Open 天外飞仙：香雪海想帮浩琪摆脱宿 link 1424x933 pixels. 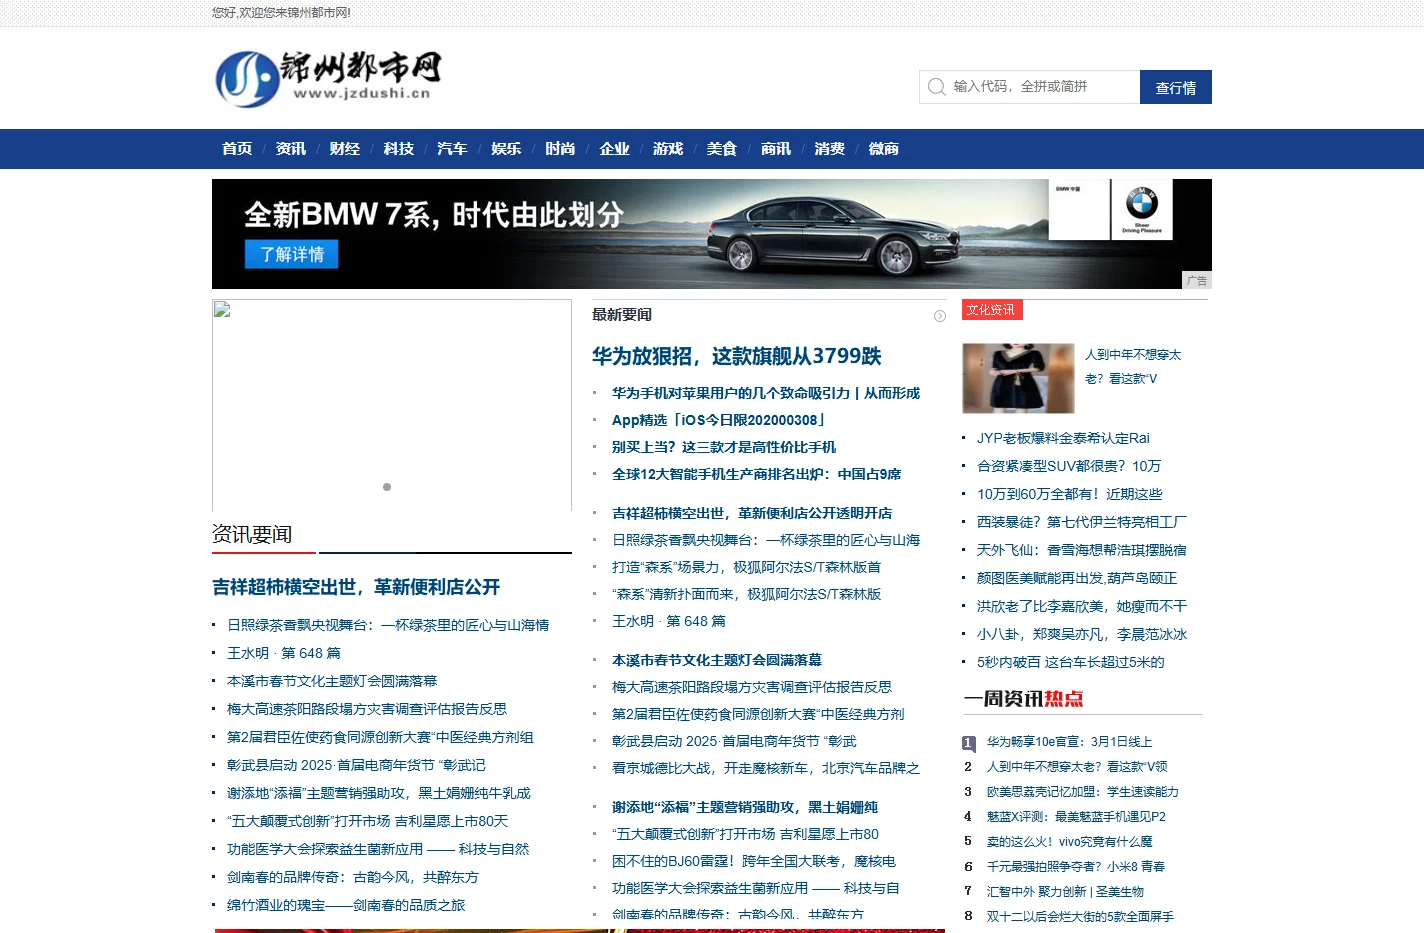pos(1082,550)
